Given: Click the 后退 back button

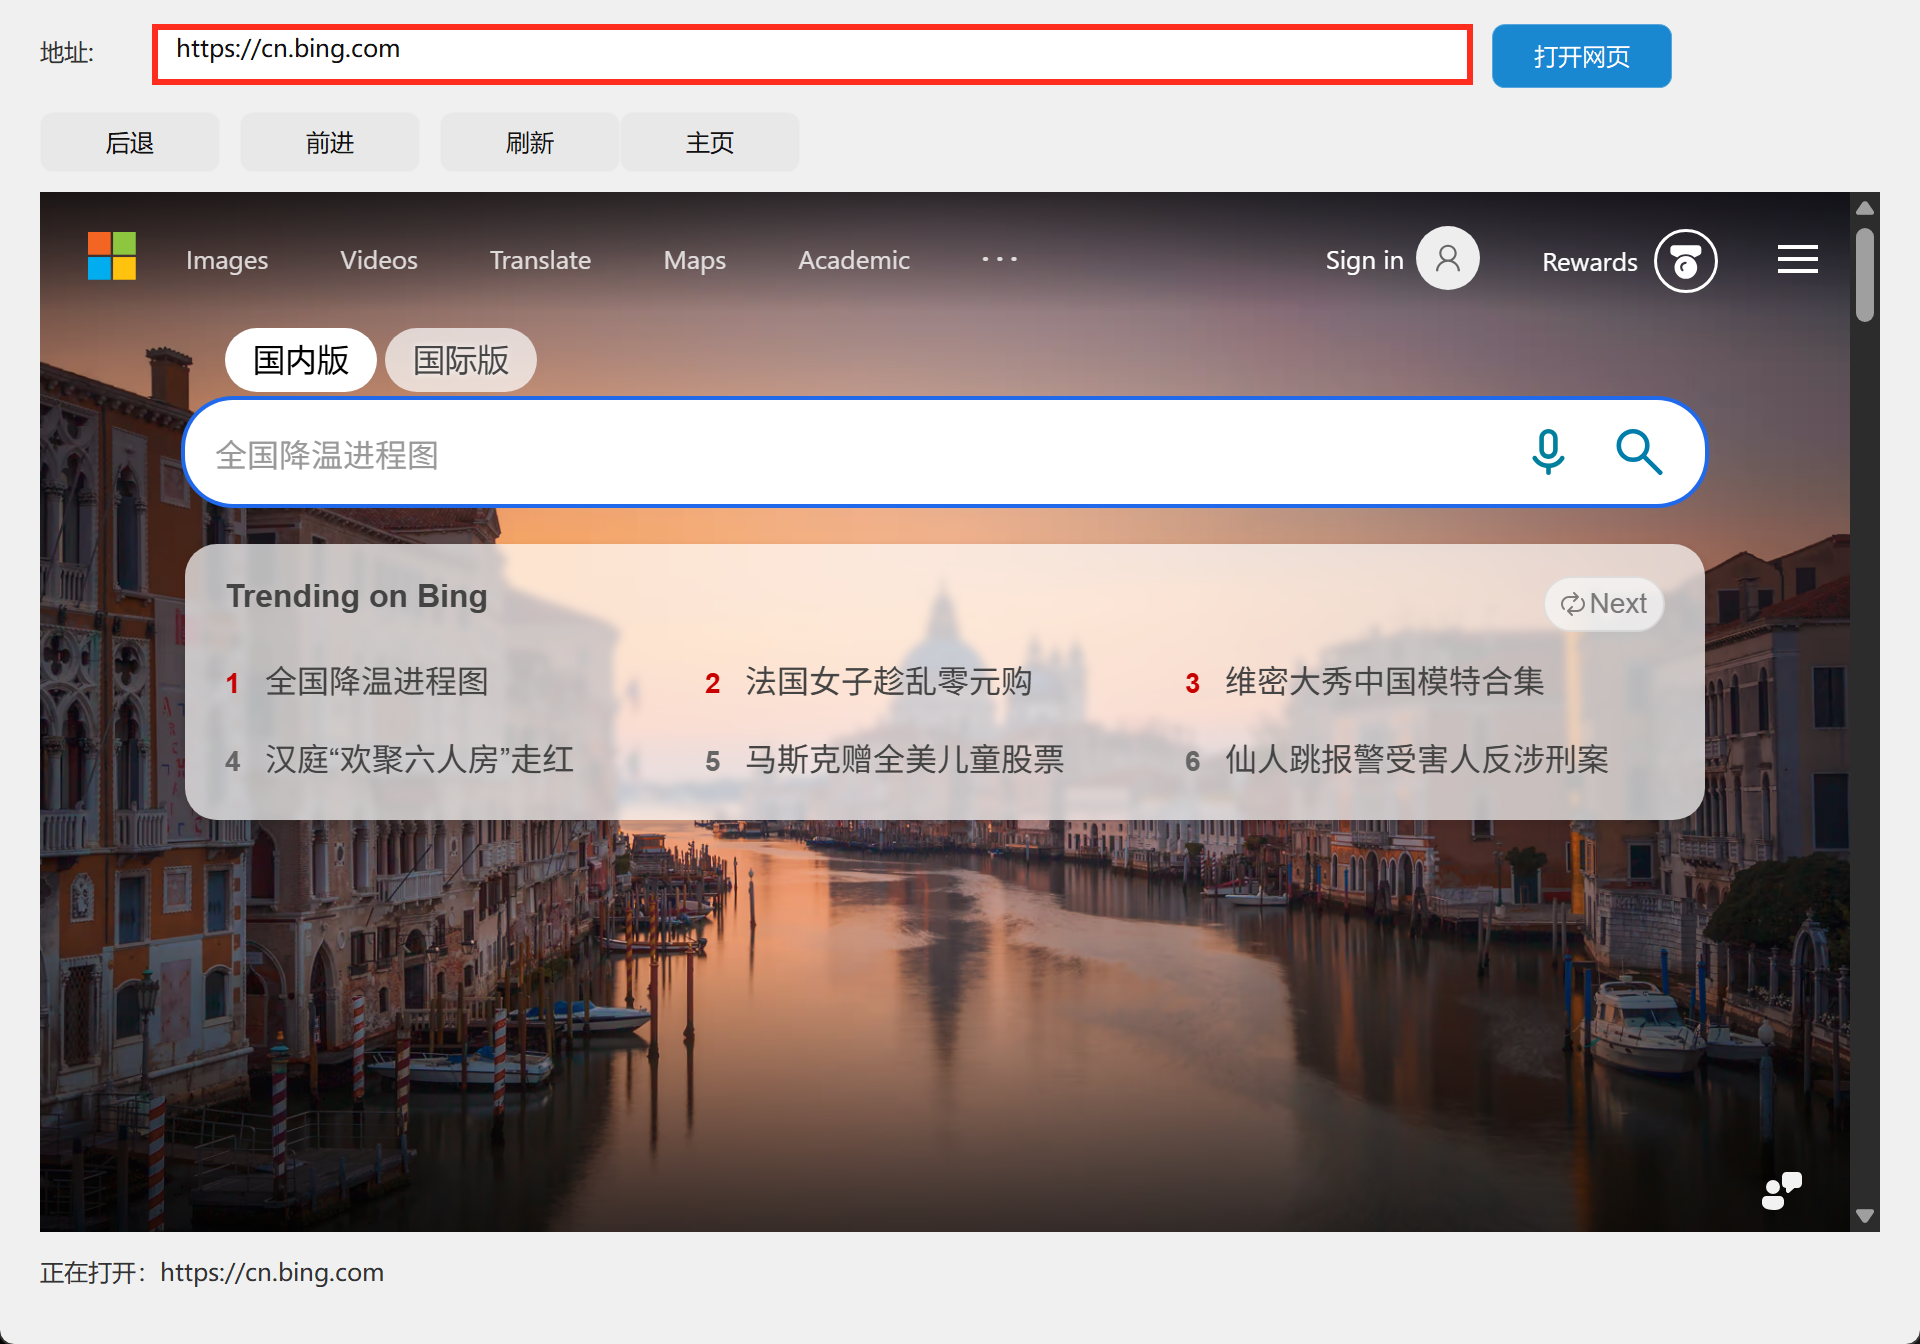Looking at the screenshot, I should tap(130, 142).
